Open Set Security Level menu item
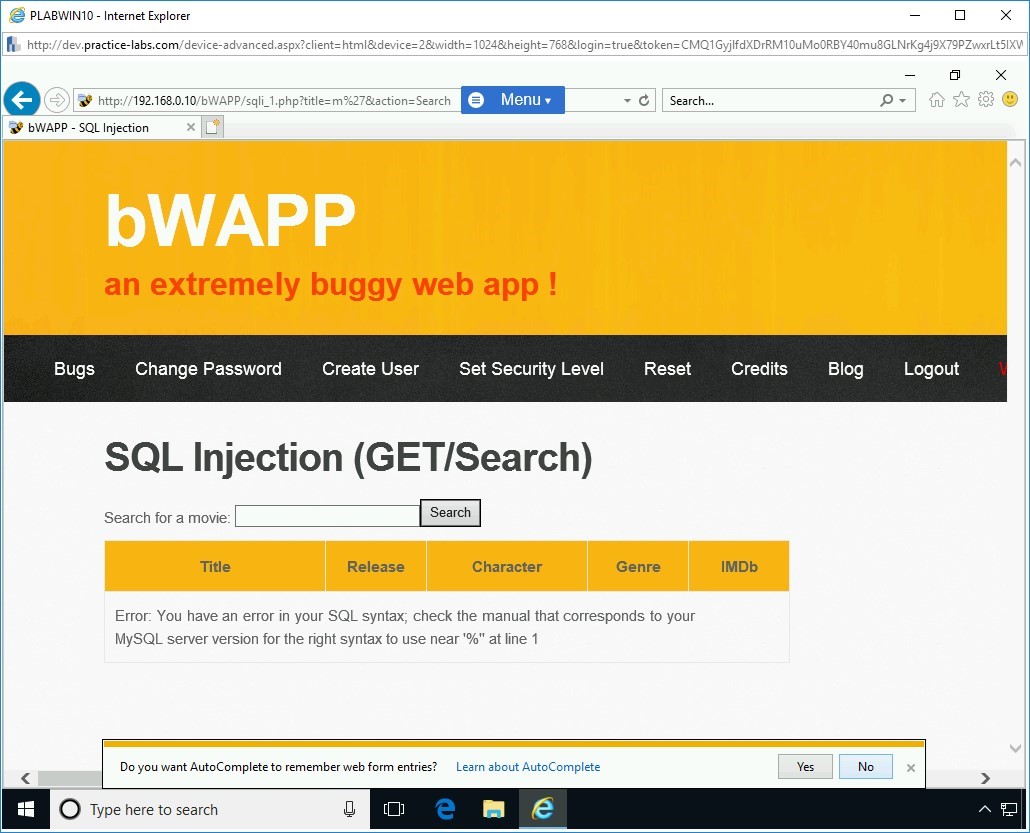The image size is (1030, 833). (531, 369)
